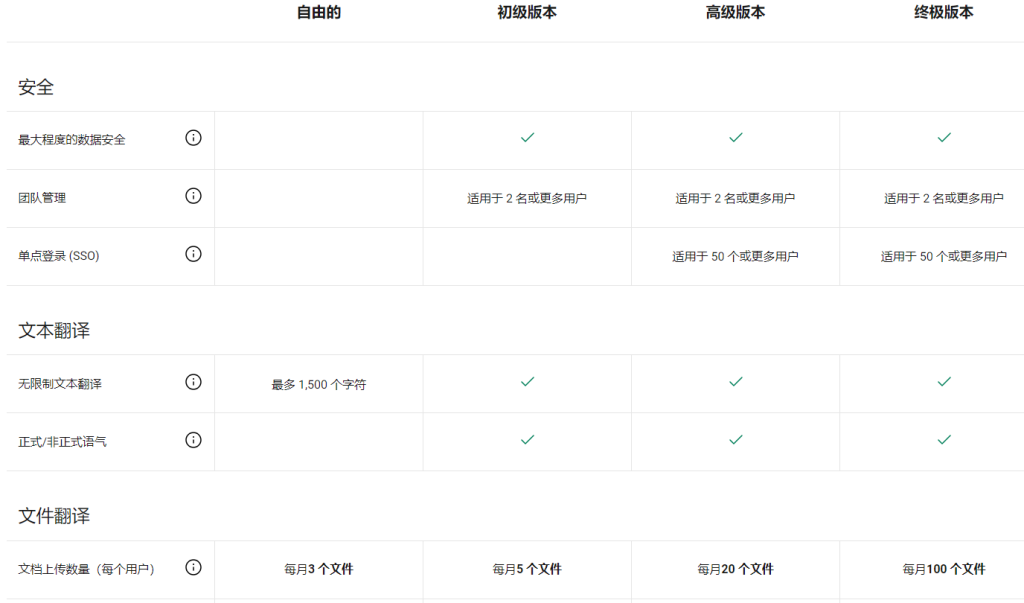Click the 文本翻译 section heading

[x=54, y=331]
